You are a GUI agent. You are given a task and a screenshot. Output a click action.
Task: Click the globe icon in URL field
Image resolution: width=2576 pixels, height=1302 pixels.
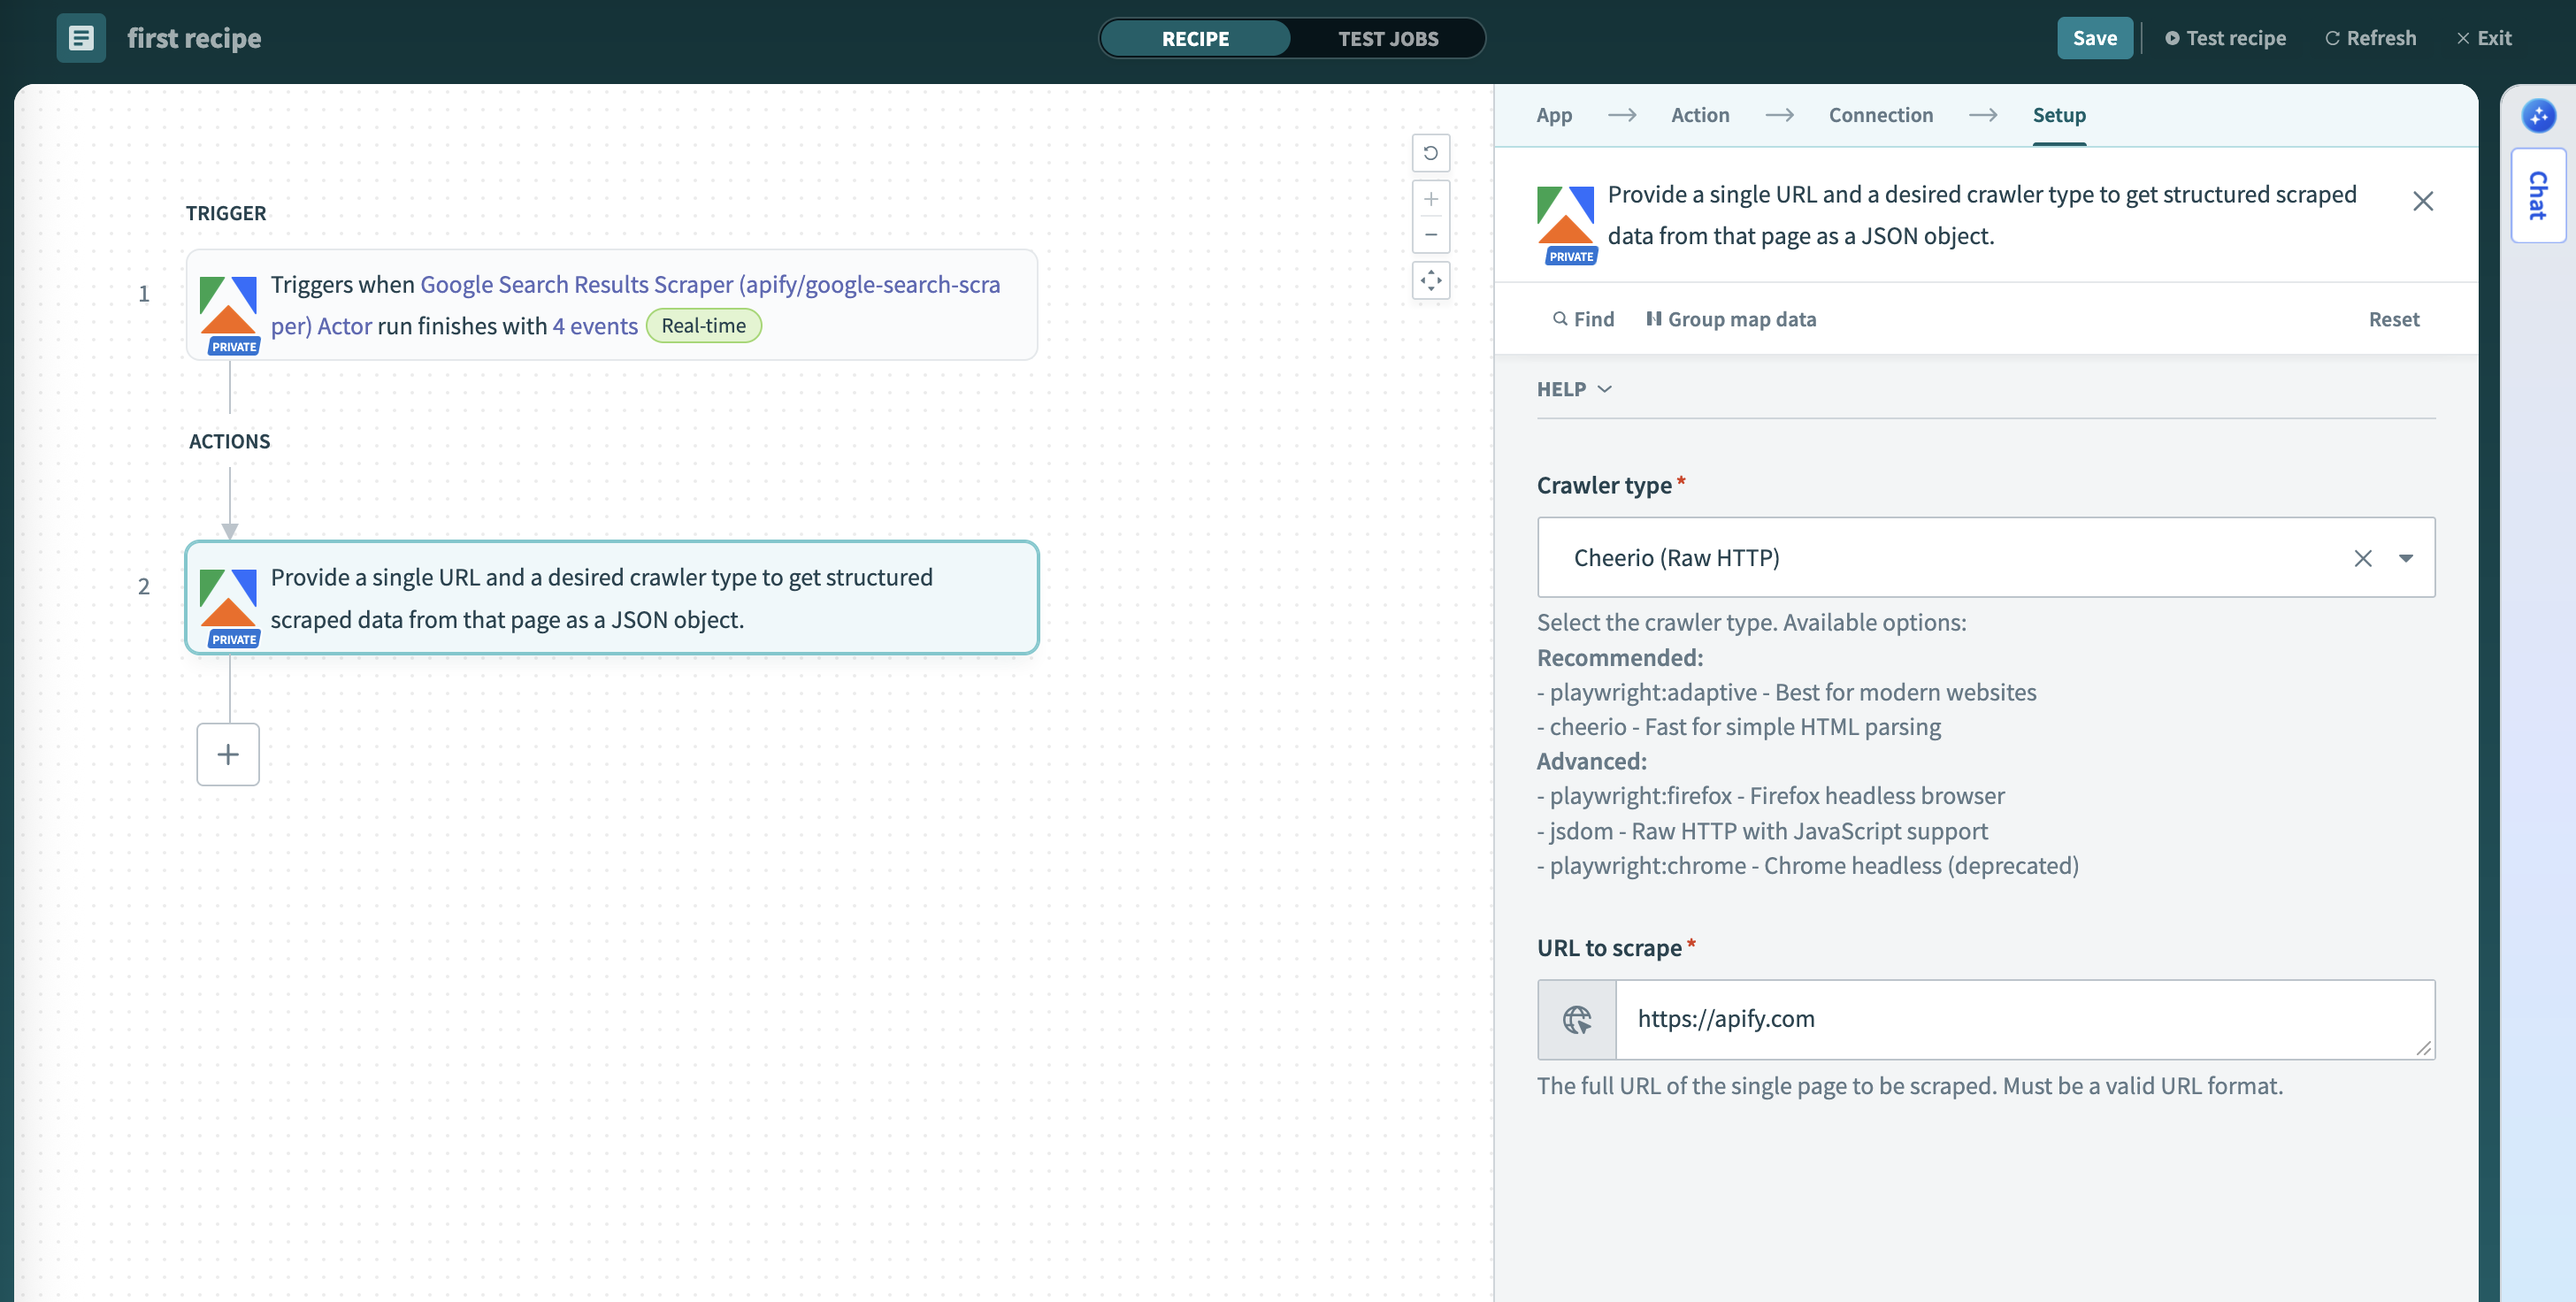click(1577, 1019)
